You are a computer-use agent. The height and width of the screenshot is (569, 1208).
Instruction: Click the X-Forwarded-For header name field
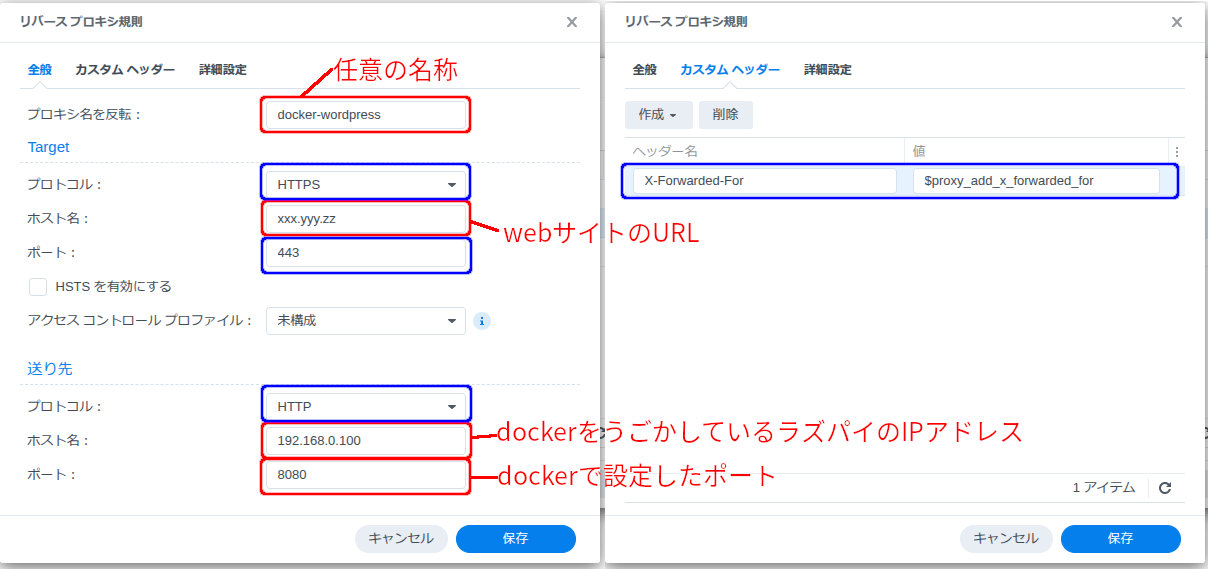pyautogui.click(x=764, y=181)
